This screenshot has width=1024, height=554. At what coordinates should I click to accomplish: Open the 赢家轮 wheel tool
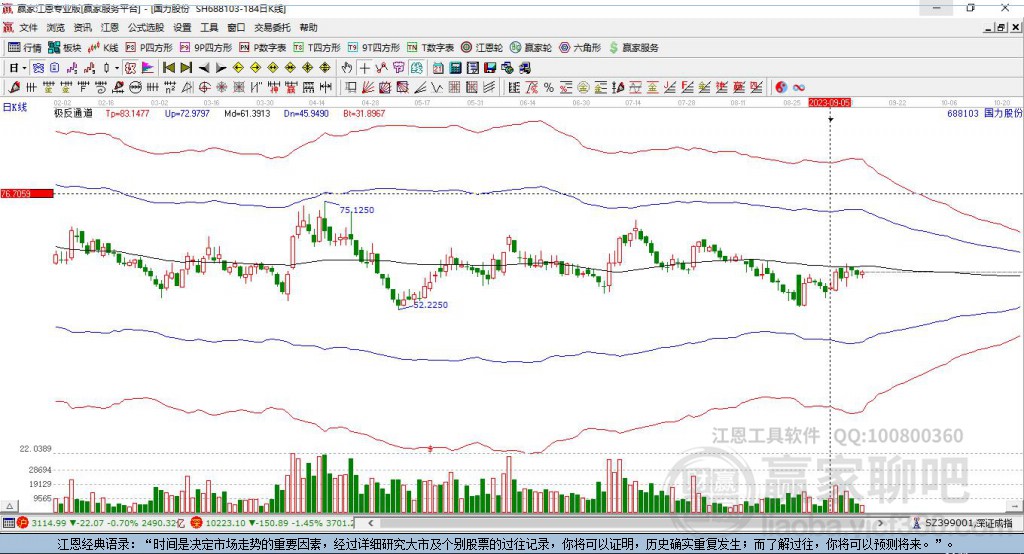pyautogui.click(x=531, y=48)
